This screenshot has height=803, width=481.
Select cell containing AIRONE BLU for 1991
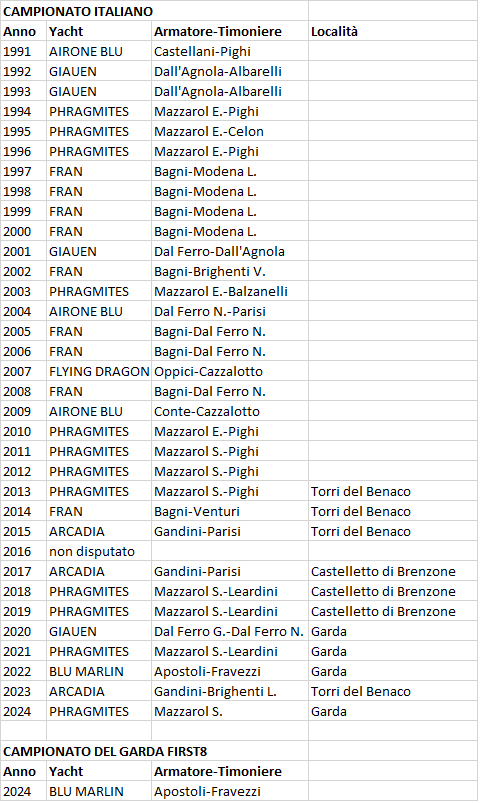tap(99, 51)
